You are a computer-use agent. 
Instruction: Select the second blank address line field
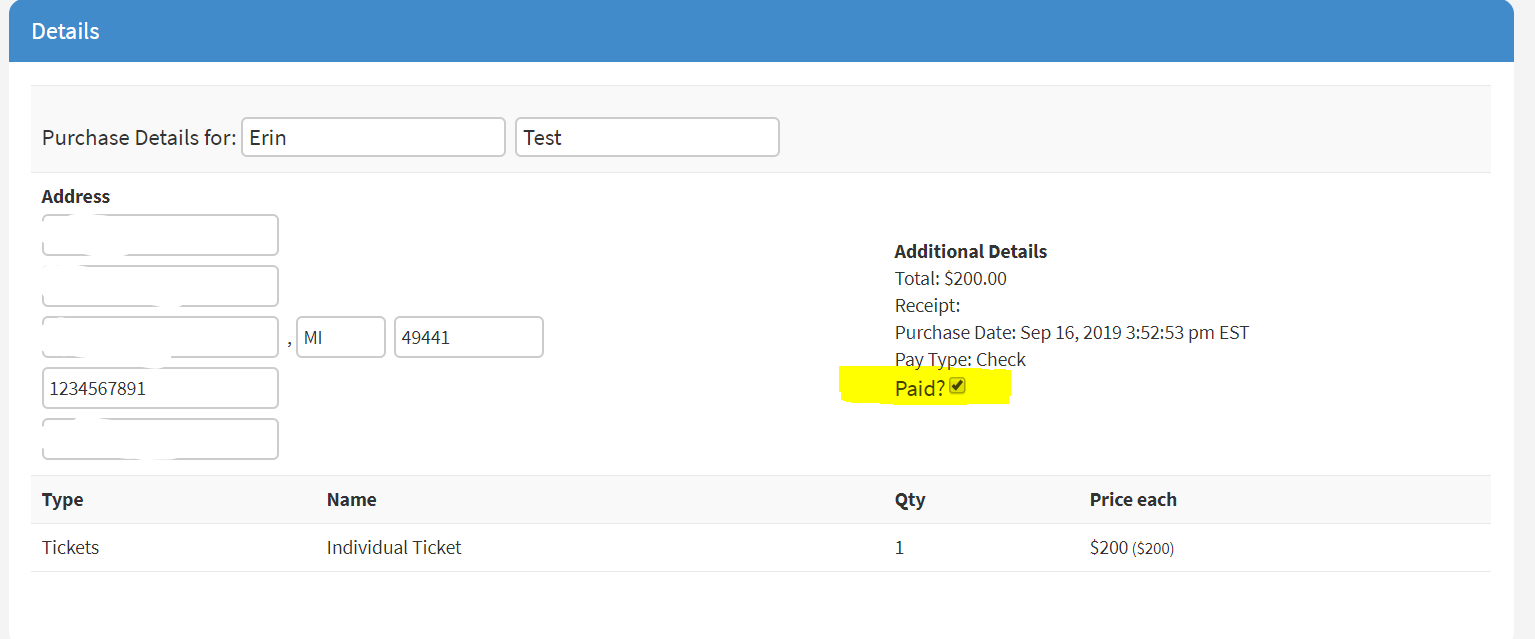click(160, 287)
